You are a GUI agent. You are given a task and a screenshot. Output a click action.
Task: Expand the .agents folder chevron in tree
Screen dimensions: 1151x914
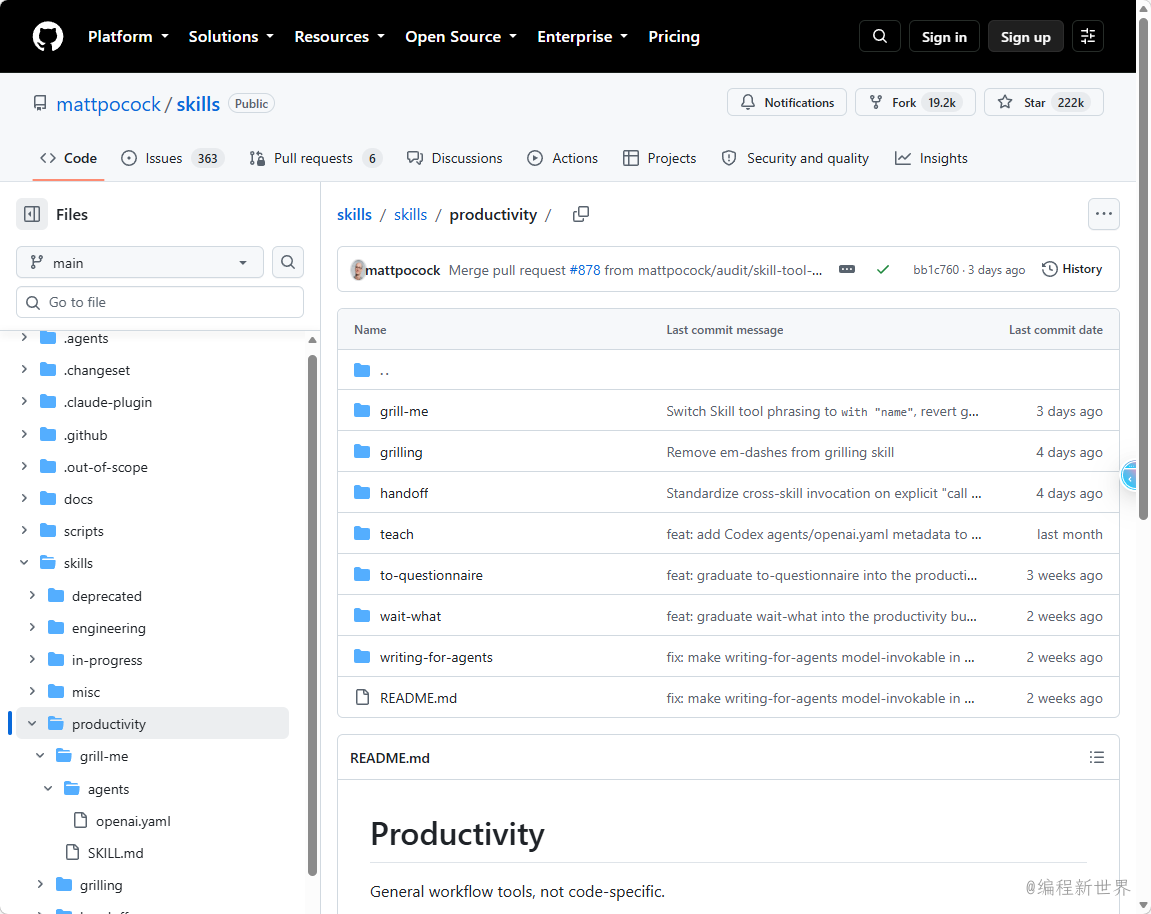click(24, 337)
